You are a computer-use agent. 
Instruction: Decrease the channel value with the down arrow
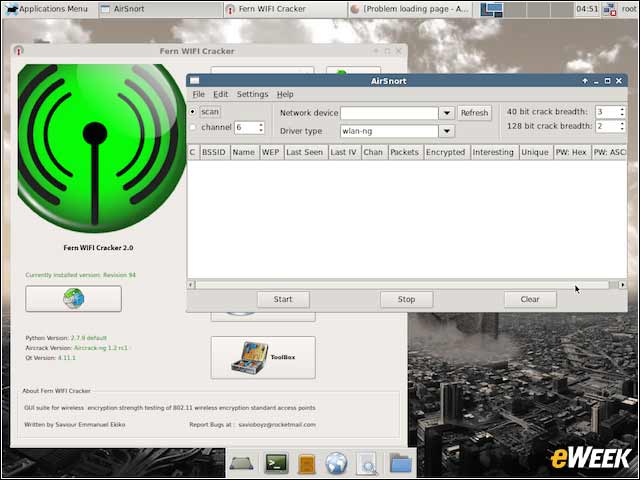click(x=261, y=131)
